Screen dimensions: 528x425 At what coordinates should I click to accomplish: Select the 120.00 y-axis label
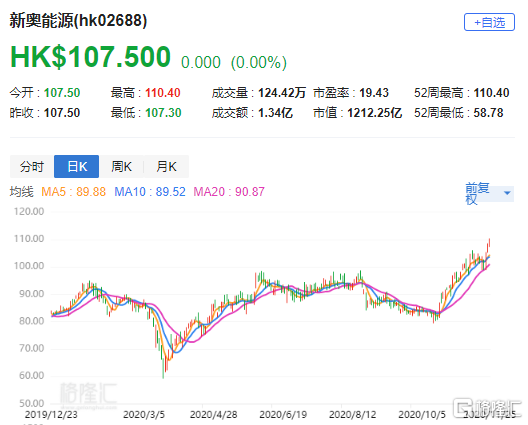pyautogui.click(x=29, y=211)
